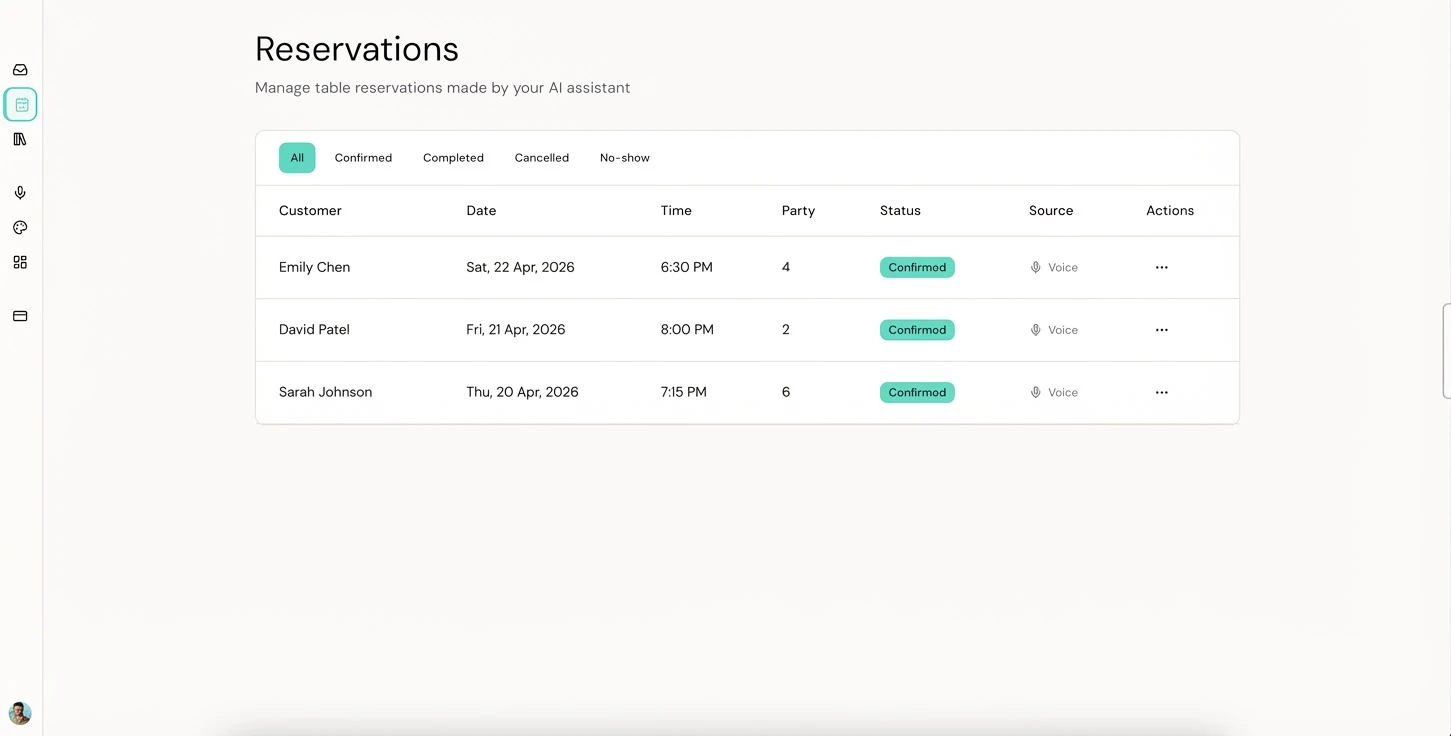Open the palette appearance sidebar icon
This screenshot has height=736, width=1451.
click(x=20, y=228)
